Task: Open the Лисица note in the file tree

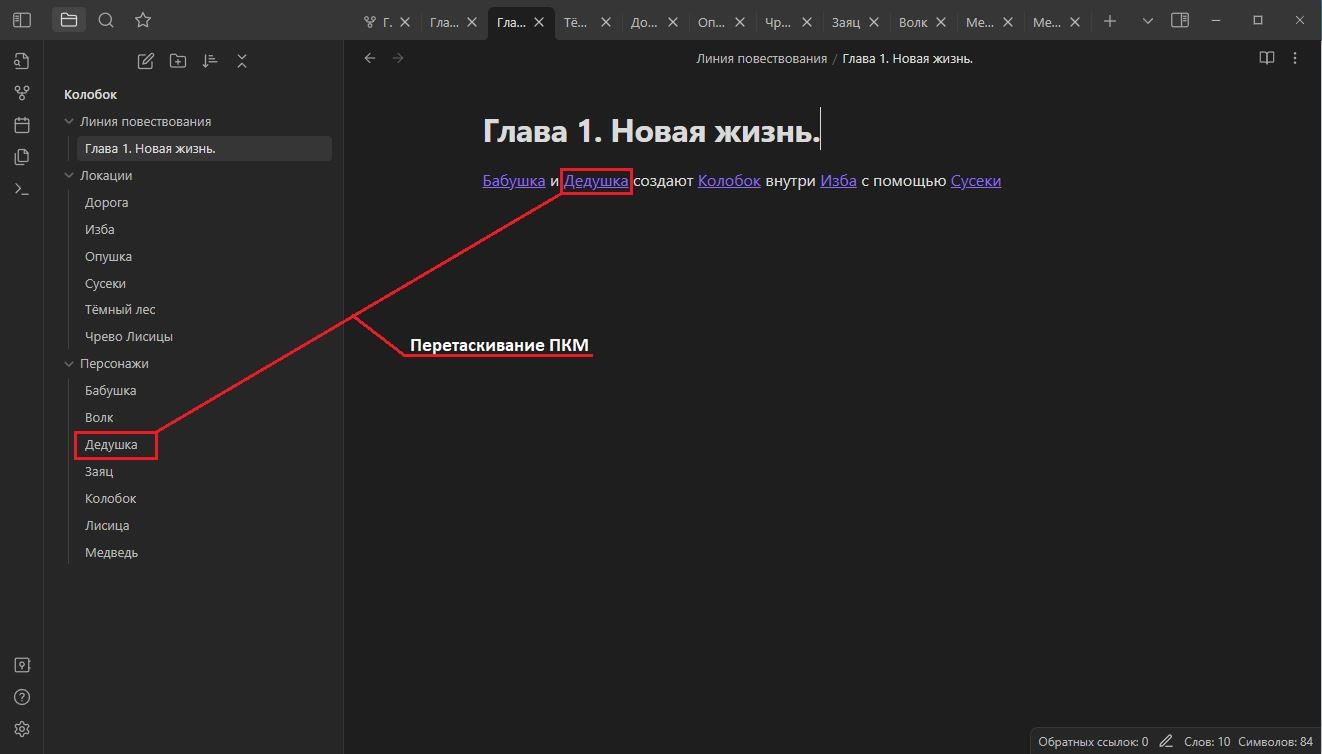Action: coord(107,525)
